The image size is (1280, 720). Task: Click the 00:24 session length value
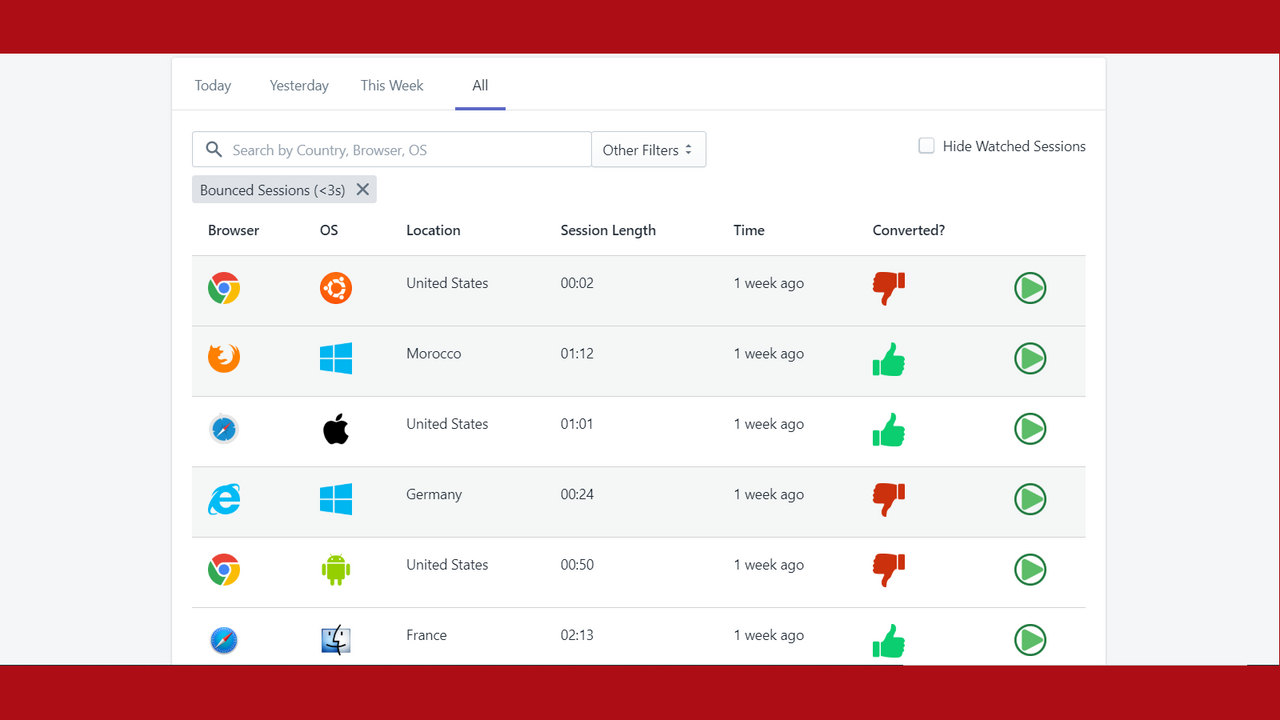coord(577,495)
